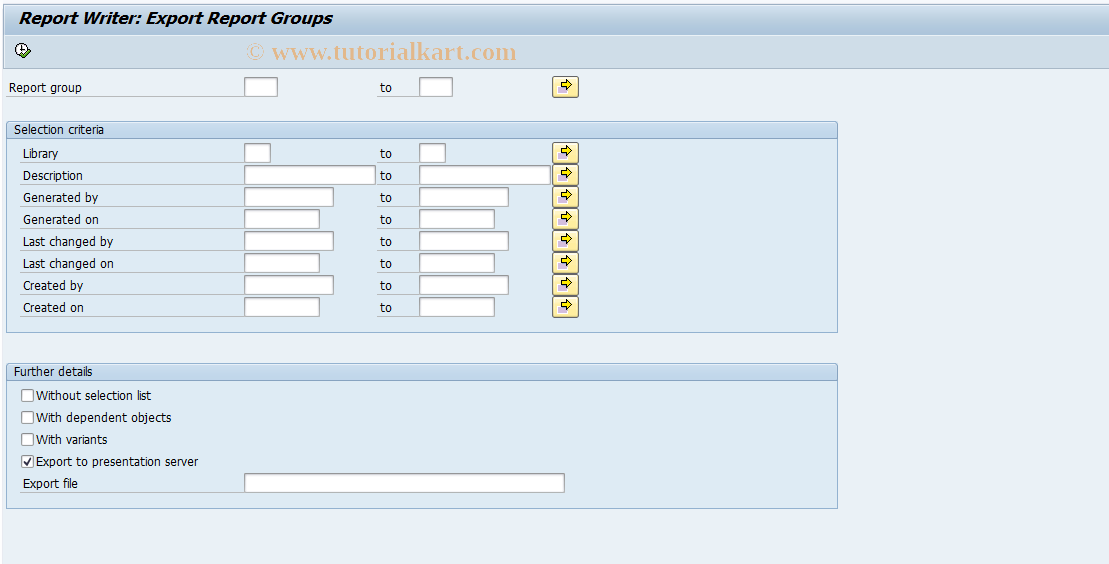1109x564 pixels.
Task: Click the Last changed on label
Action: point(68,263)
